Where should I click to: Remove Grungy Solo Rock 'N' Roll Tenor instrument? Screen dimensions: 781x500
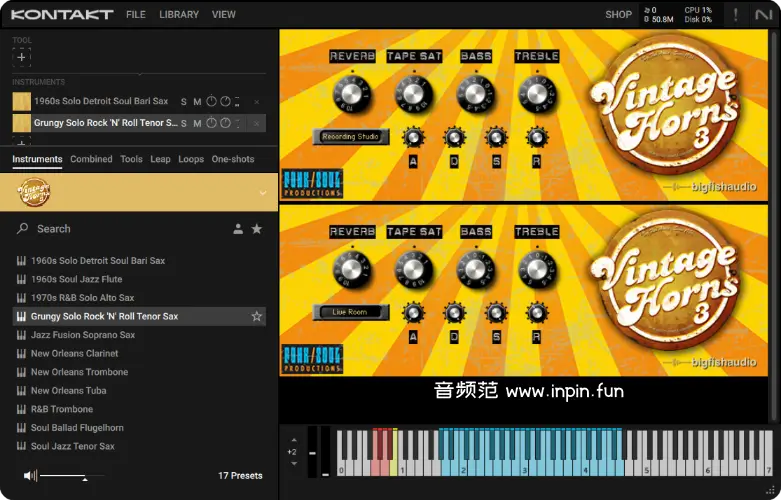257,123
